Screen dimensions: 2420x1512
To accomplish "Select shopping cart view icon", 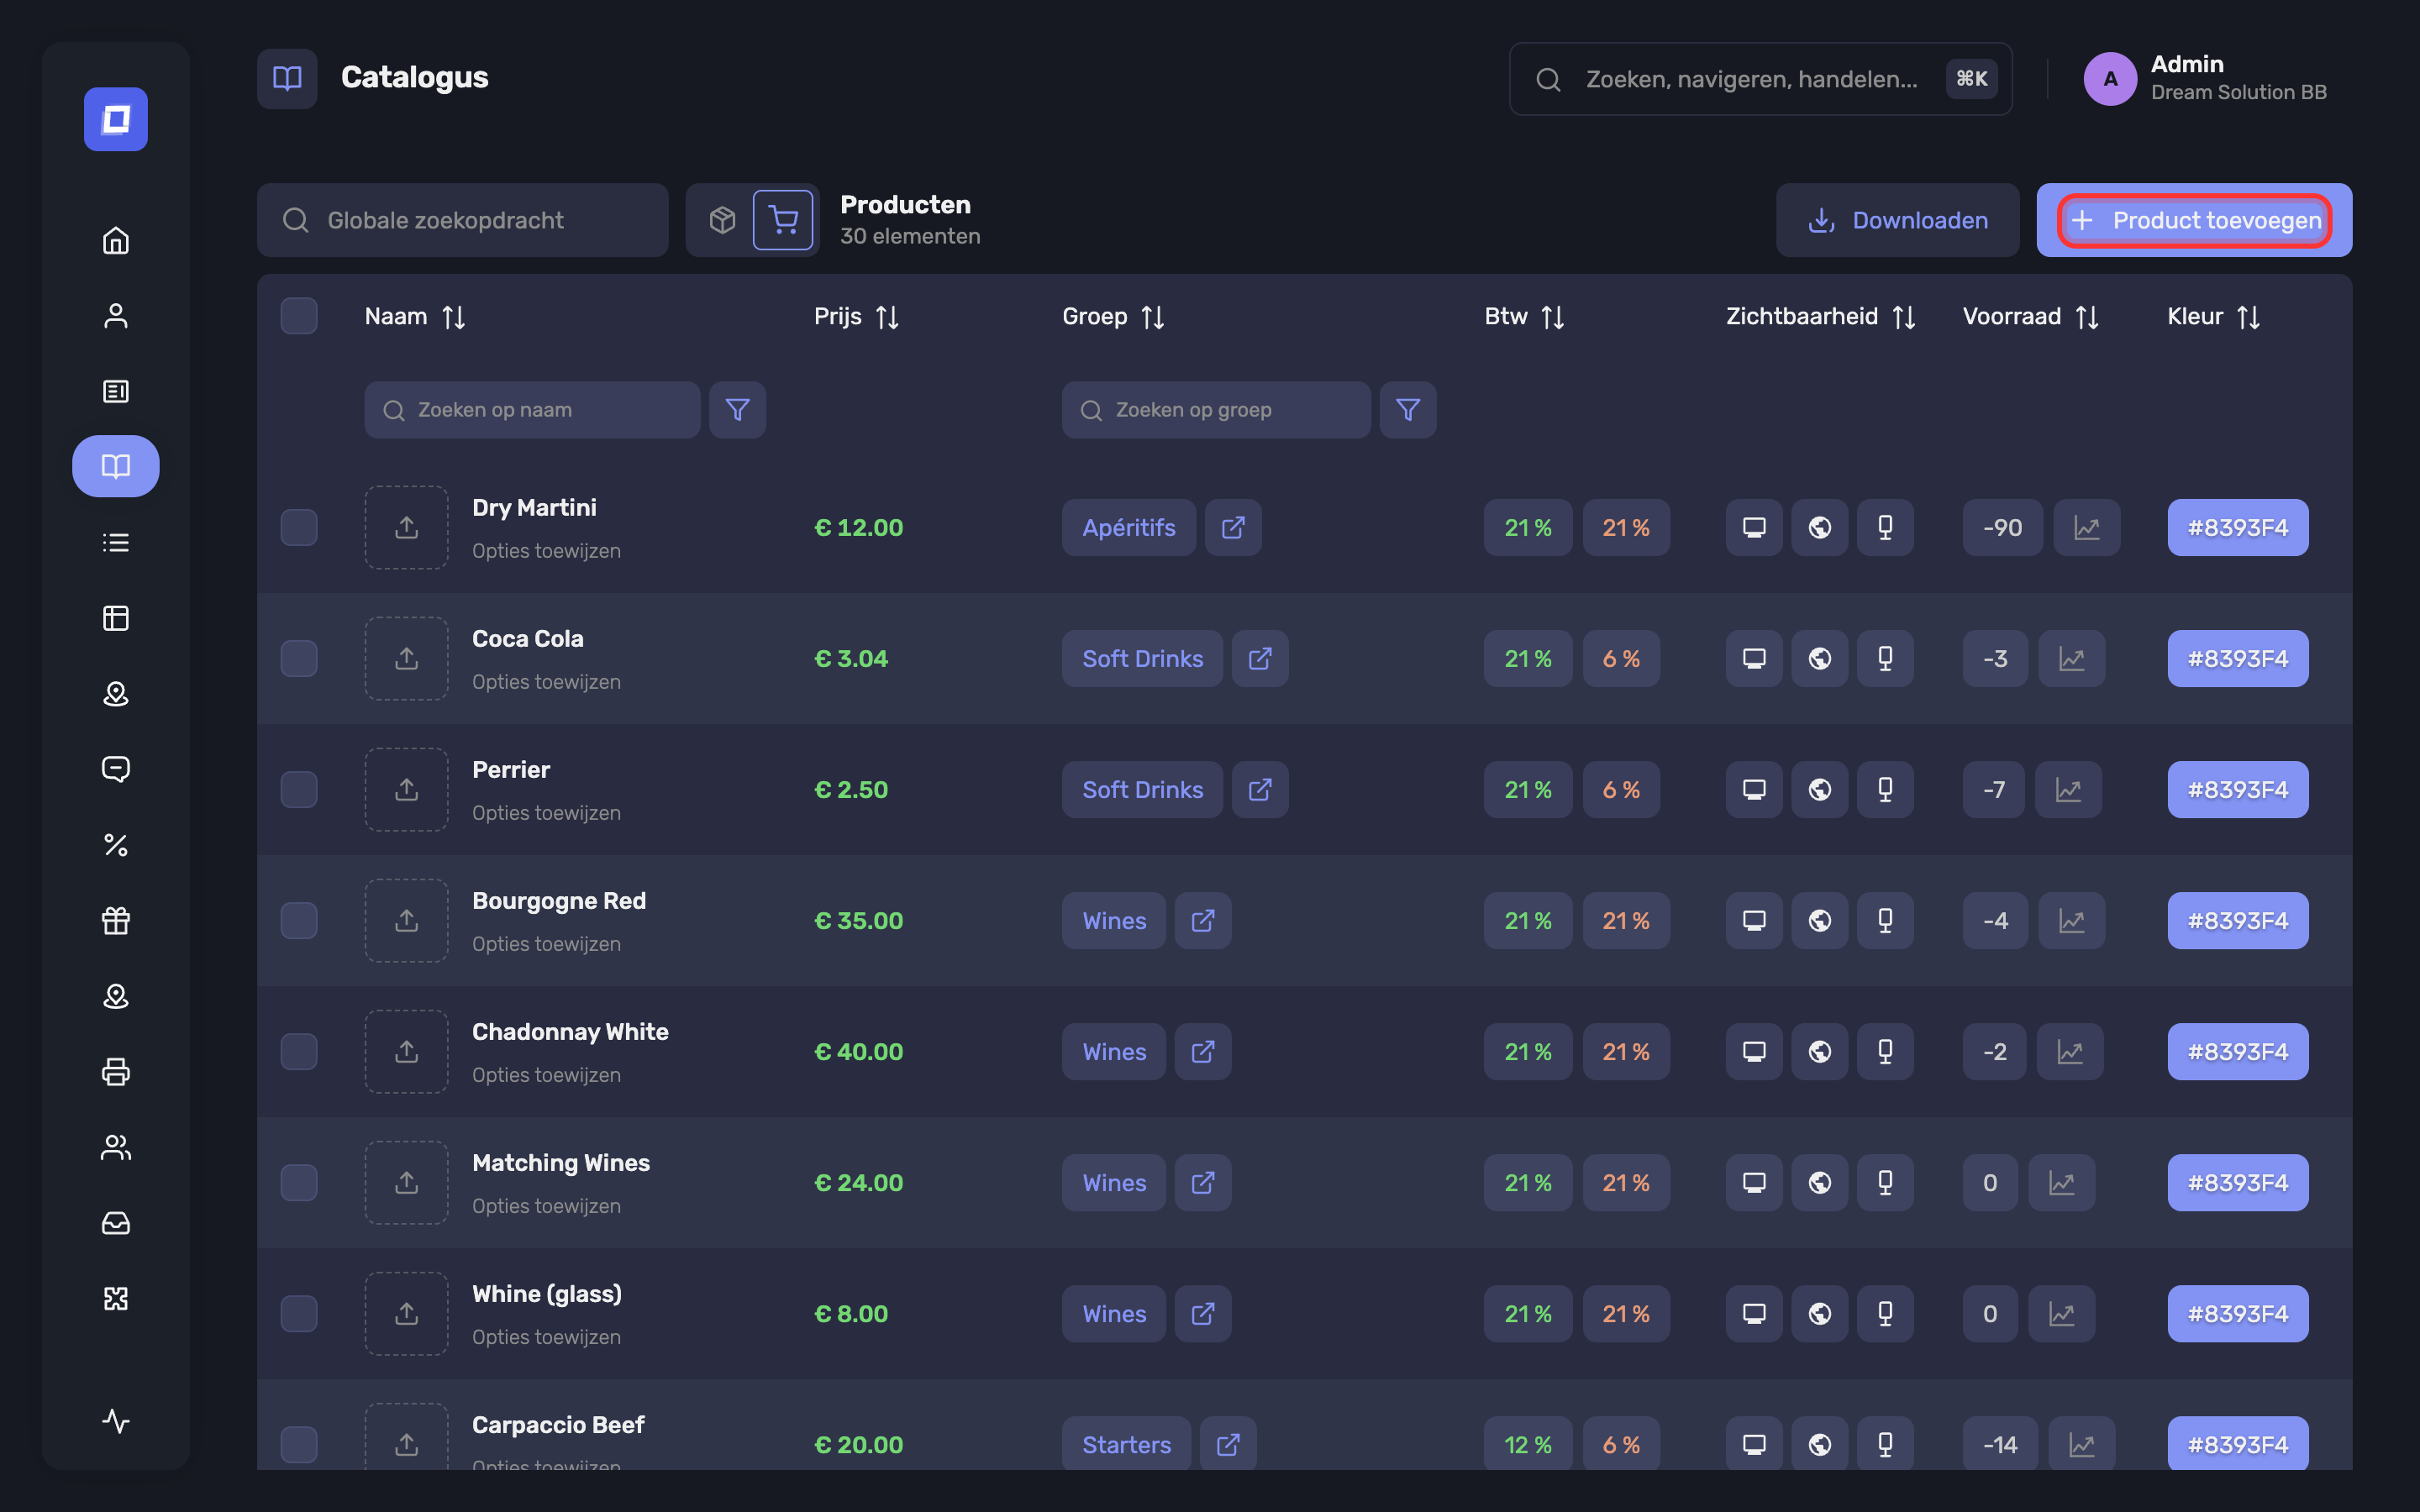I will click(783, 220).
